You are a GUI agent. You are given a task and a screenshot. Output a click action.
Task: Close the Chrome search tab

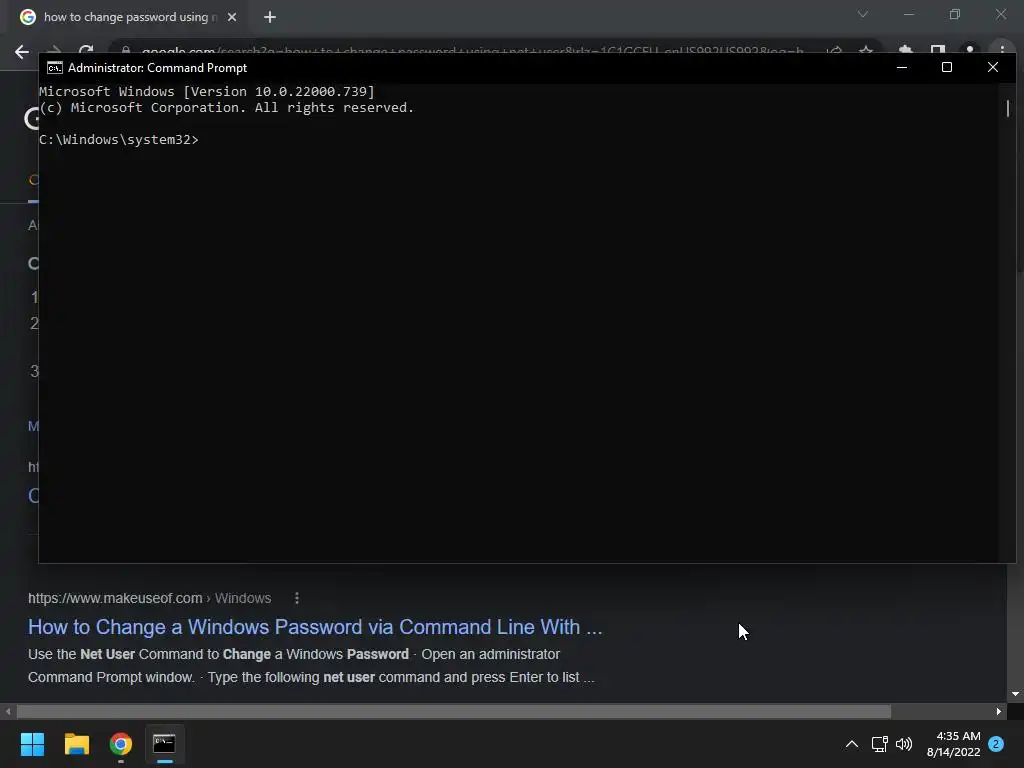(x=232, y=17)
